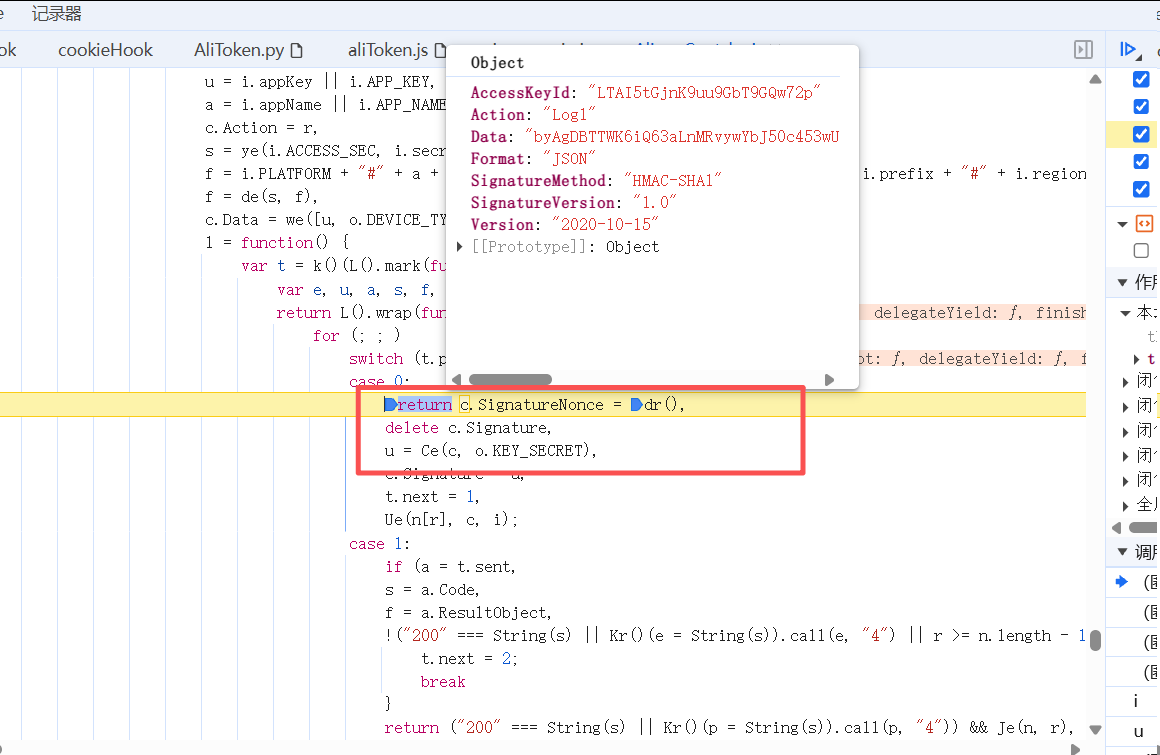Click the orange script snippet icon

[x=1144, y=223]
